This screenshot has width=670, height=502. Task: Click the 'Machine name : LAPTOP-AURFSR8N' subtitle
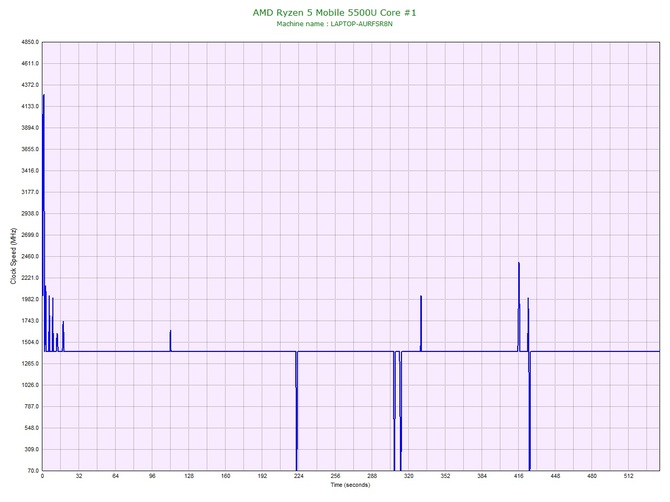pyautogui.click(x=334, y=24)
